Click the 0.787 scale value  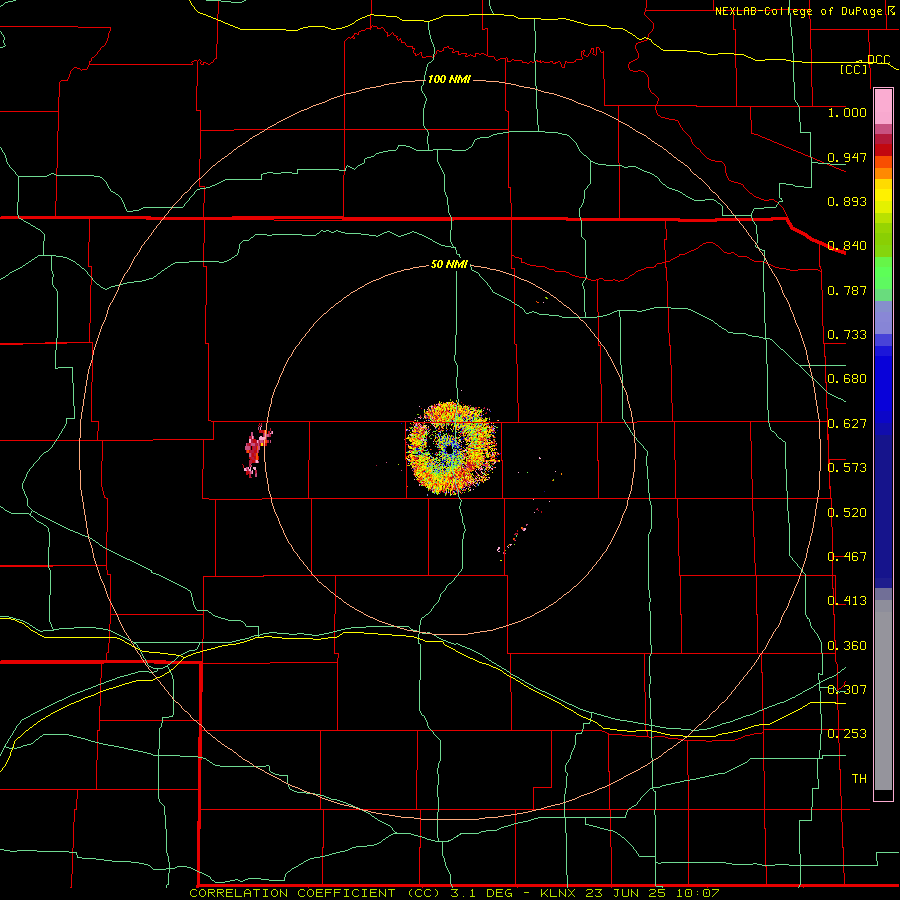pos(847,290)
